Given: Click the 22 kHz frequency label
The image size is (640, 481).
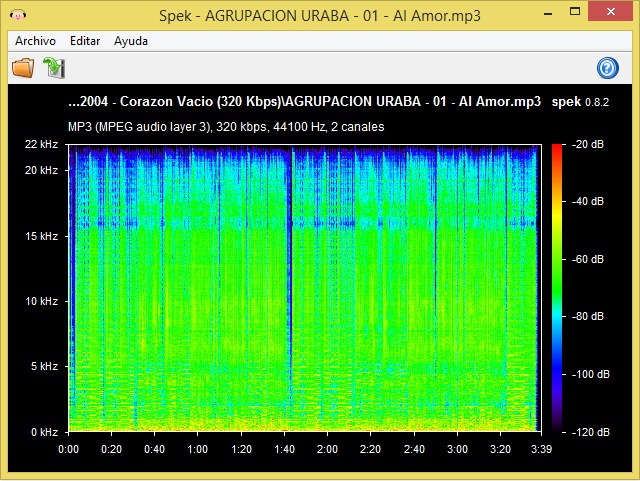Looking at the screenshot, I should 41,144.
